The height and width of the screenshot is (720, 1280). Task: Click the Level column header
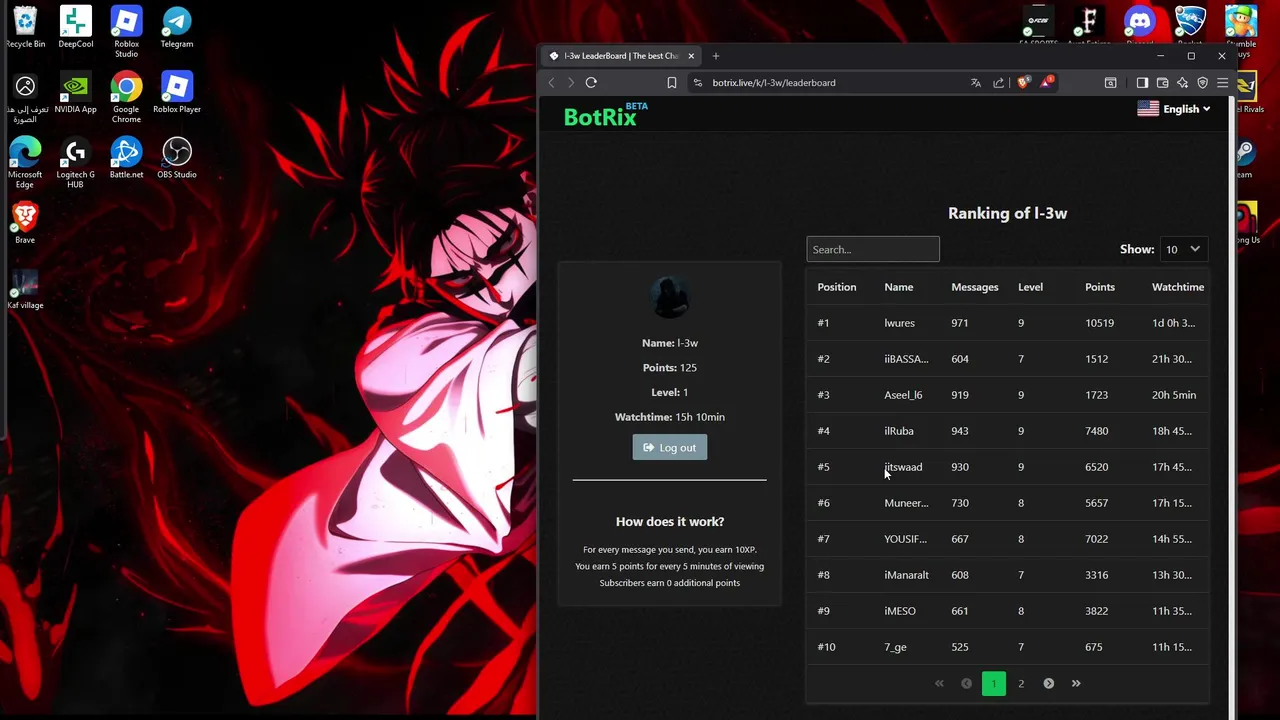click(x=1030, y=287)
